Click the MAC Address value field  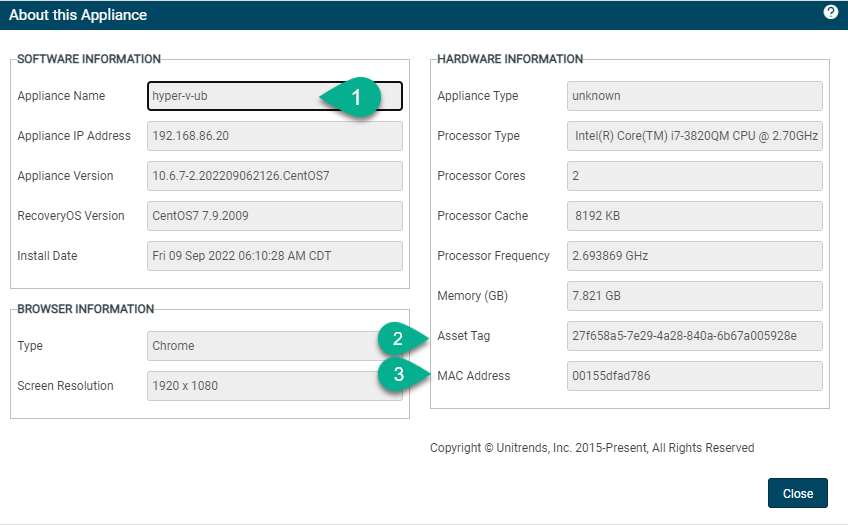(x=695, y=376)
